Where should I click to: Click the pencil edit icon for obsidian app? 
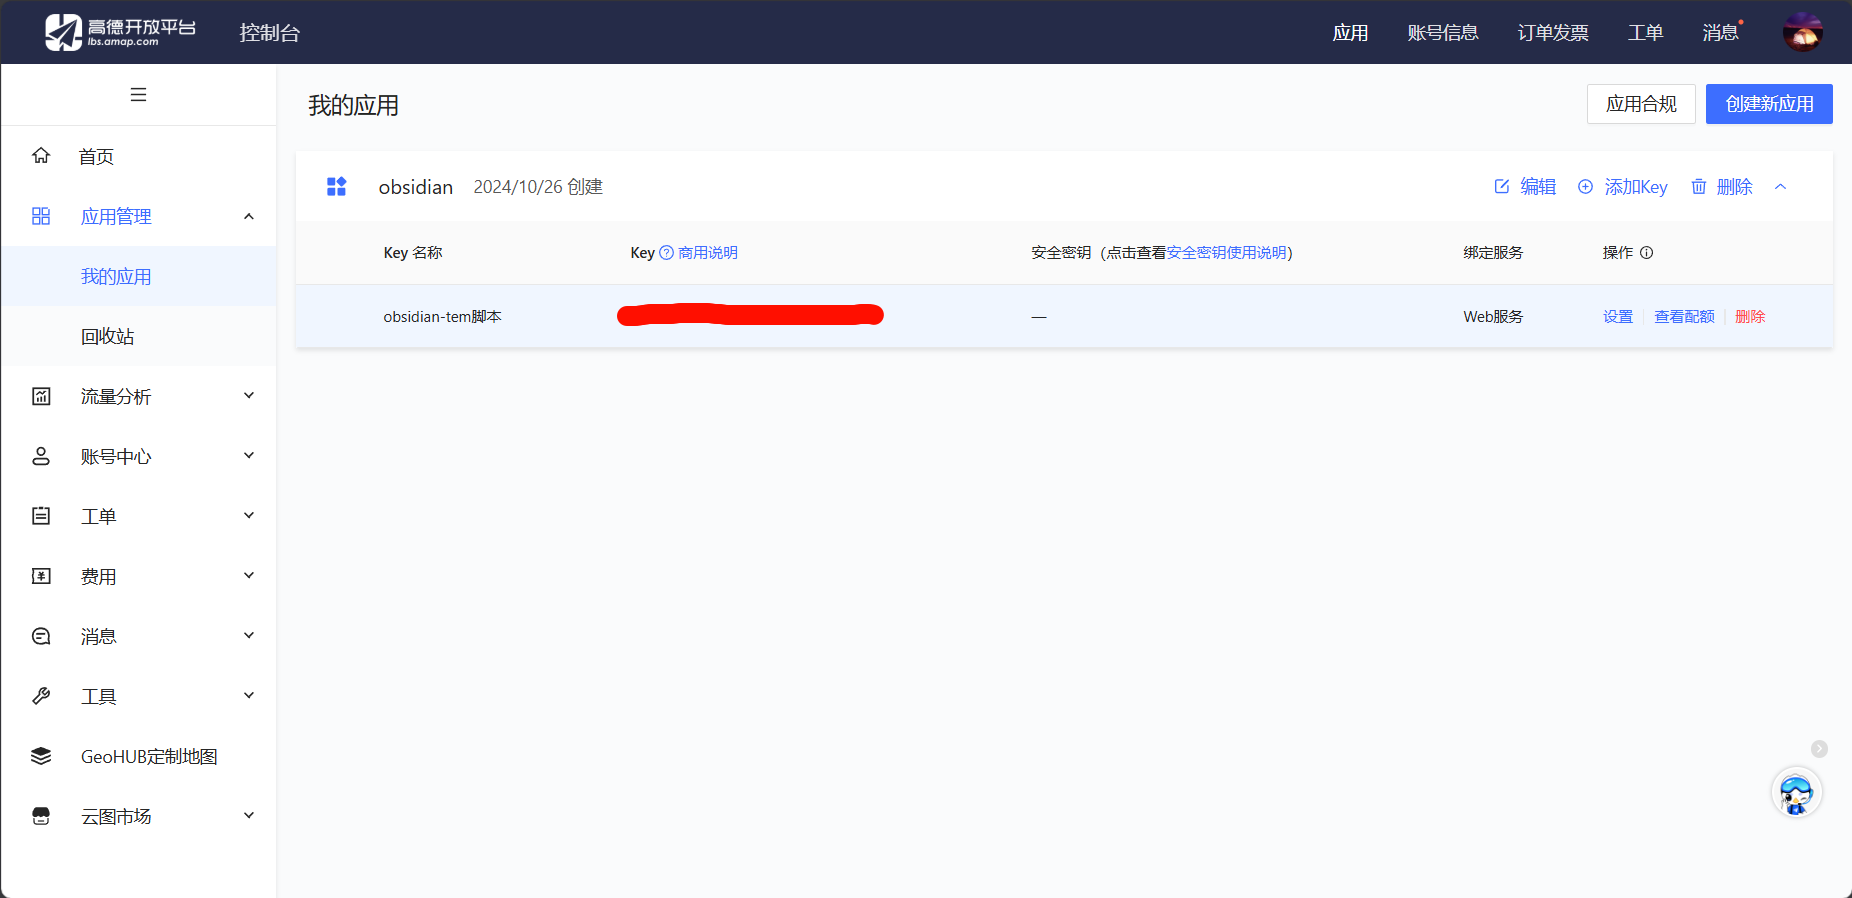(1502, 187)
